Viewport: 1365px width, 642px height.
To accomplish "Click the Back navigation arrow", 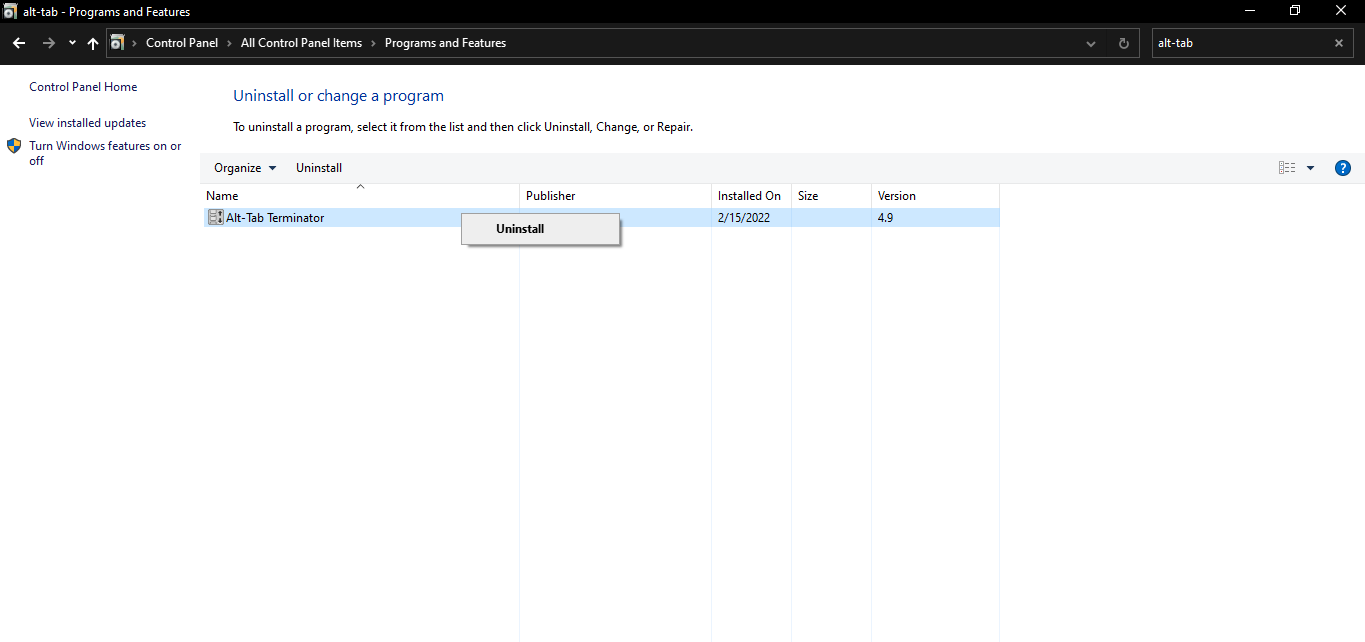I will pyautogui.click(x=19, y=43).
